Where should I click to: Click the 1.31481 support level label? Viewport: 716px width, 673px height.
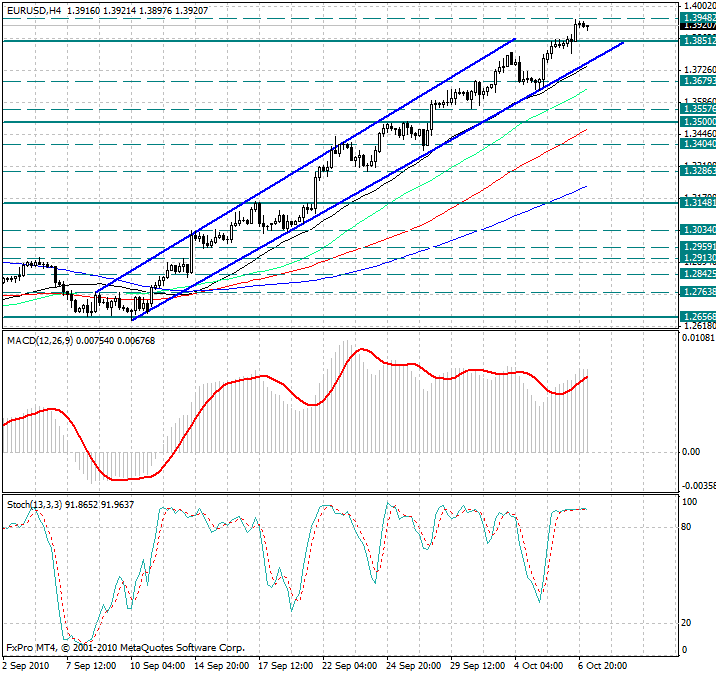697,203
